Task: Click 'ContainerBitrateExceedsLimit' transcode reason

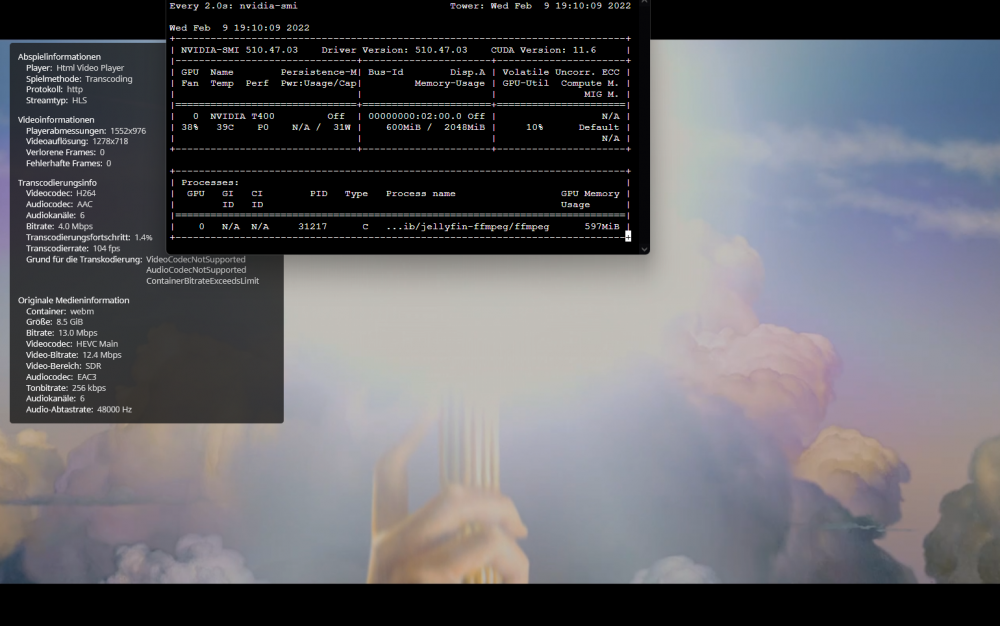Action: point(203,280)
